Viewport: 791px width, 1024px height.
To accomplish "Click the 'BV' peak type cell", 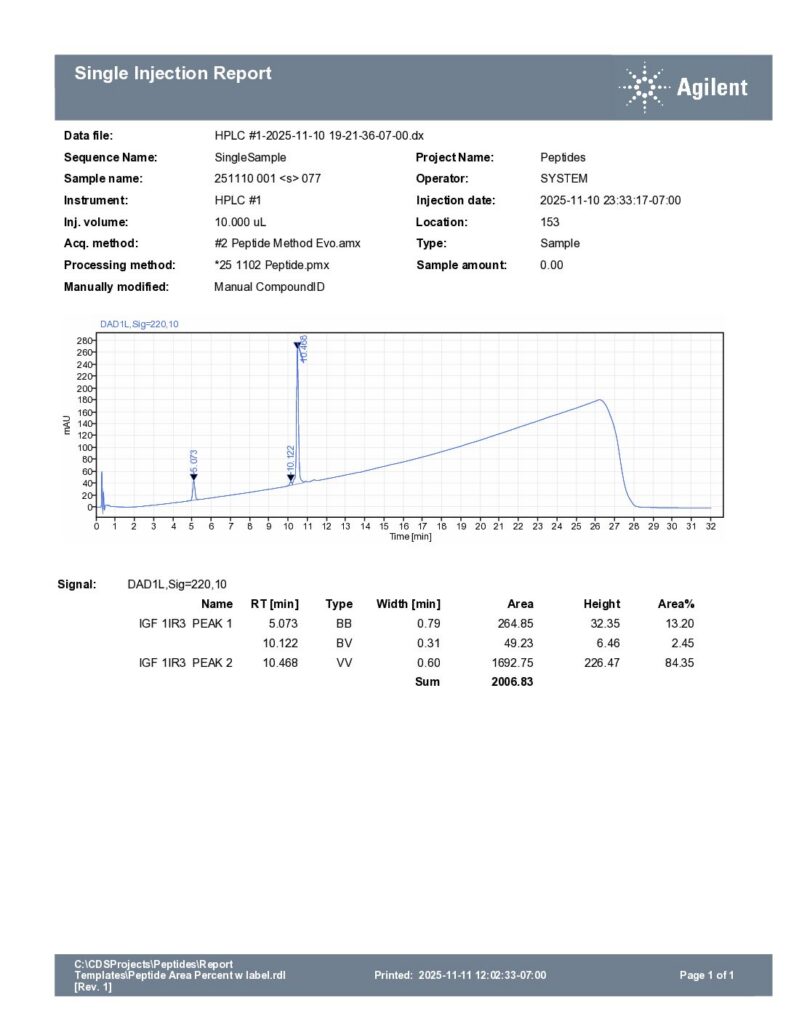I will click(x=344, y=643).
